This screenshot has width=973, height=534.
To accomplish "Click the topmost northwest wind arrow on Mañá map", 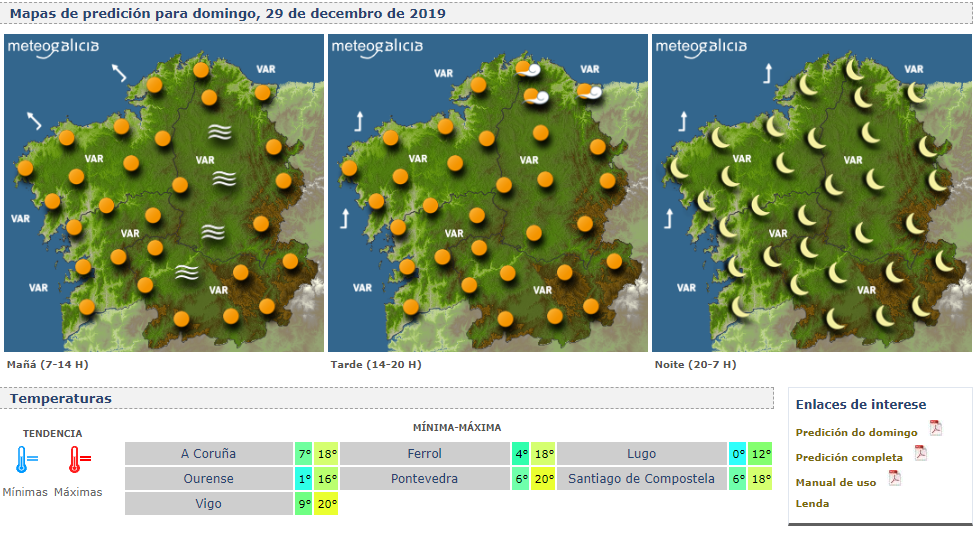I will point(119,73).
